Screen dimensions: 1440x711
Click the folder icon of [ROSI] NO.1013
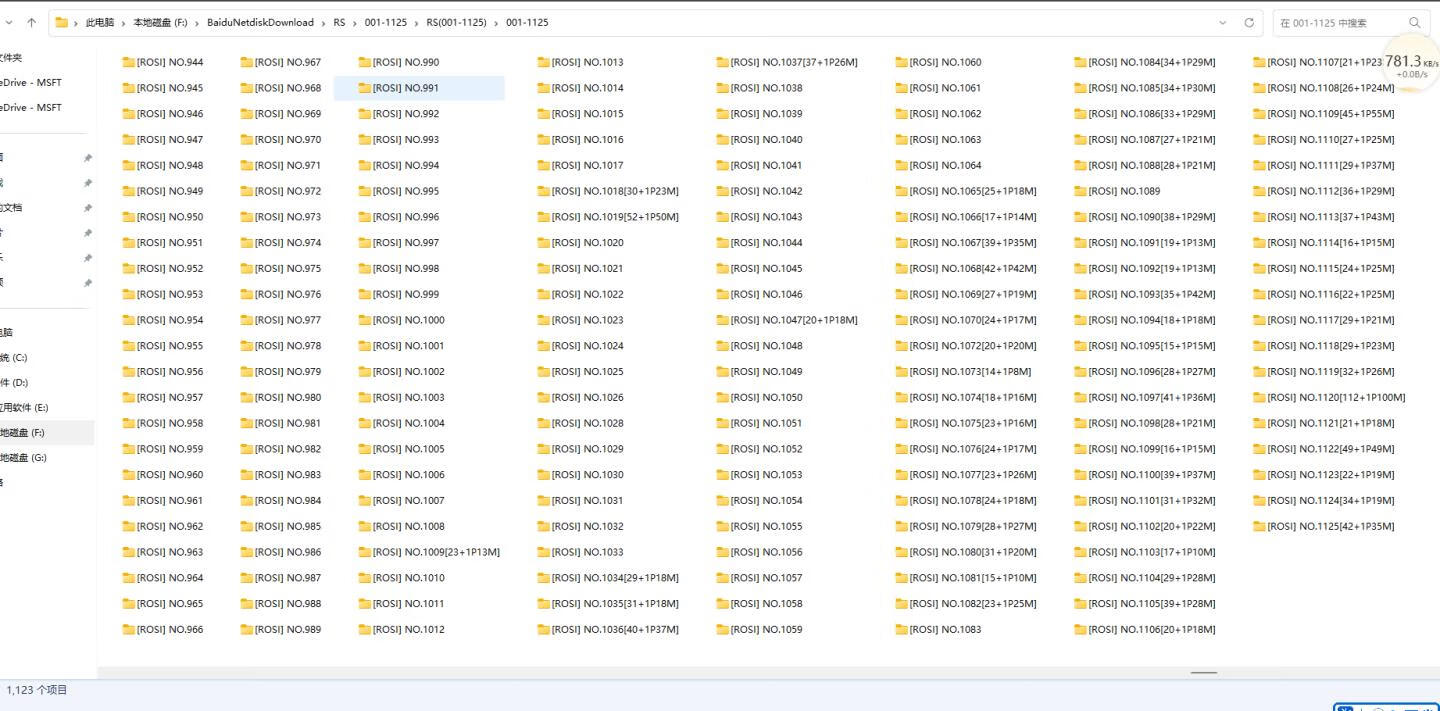[543, 62]
